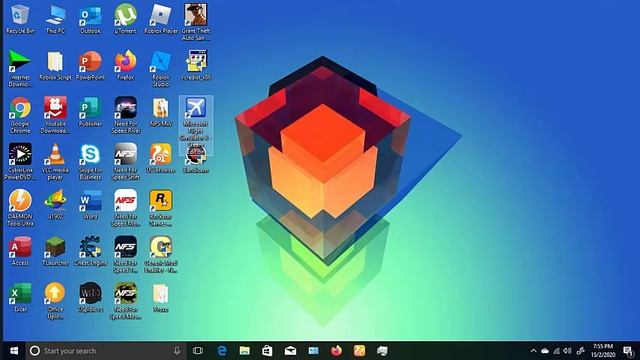The height and width of the screenshot is (360, 640).
Task: Open the notification Action Center
Action: click(628, 351)
